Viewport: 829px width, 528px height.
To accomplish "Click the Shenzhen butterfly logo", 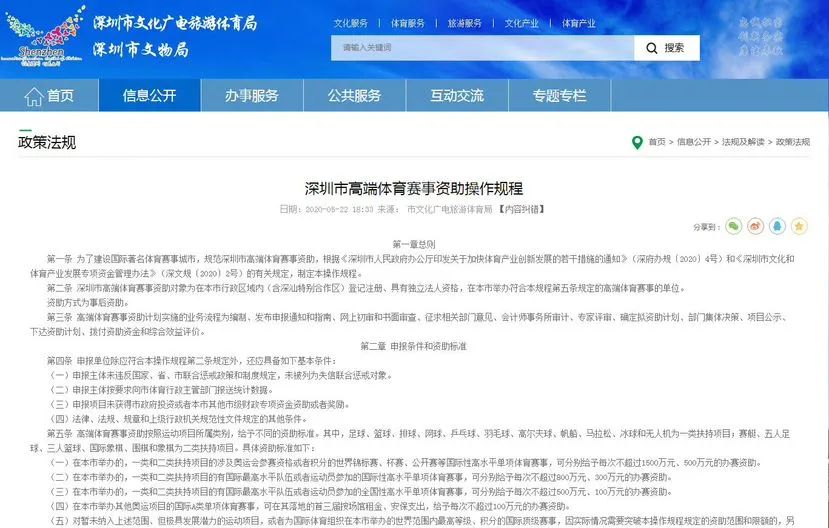I will (40, 37).
